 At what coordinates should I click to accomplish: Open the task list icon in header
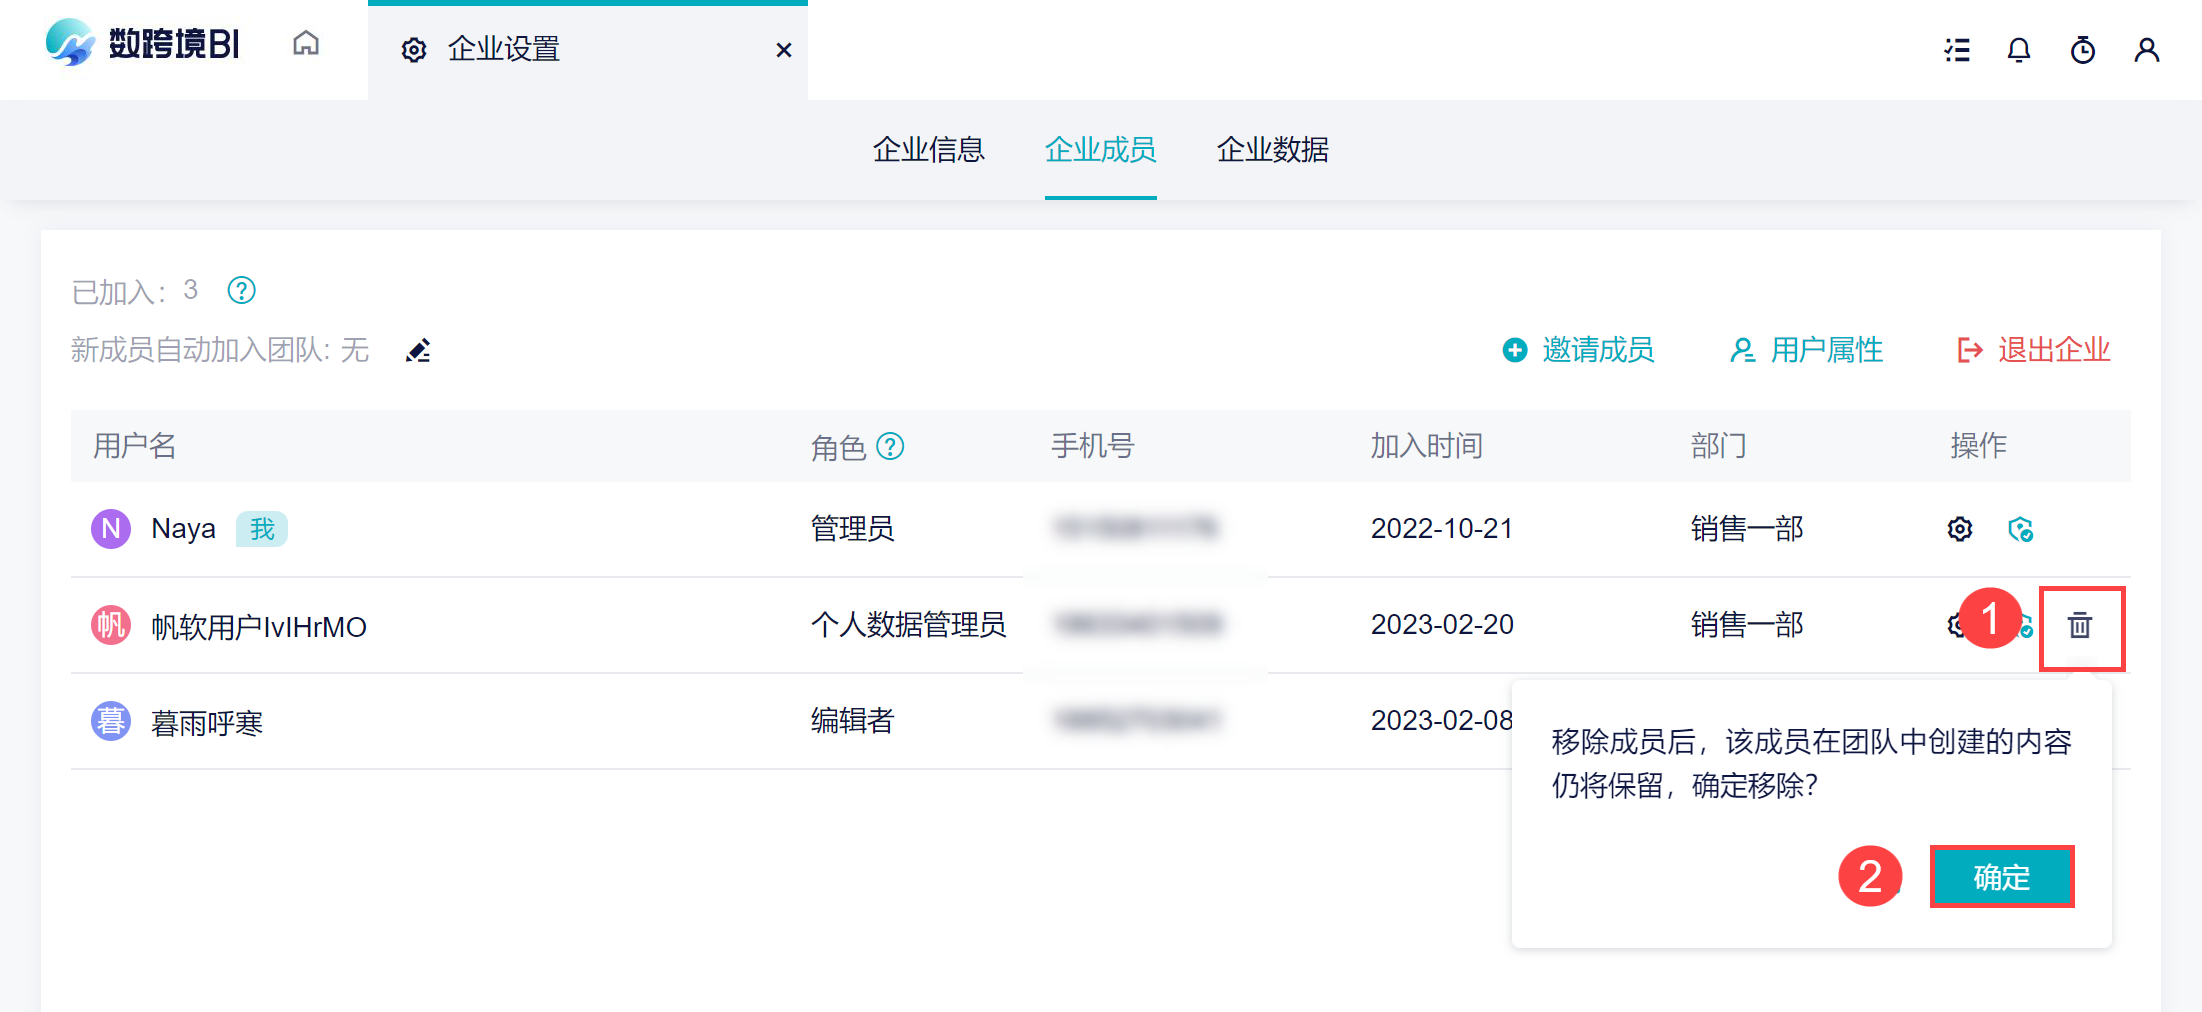[1957, 50]
